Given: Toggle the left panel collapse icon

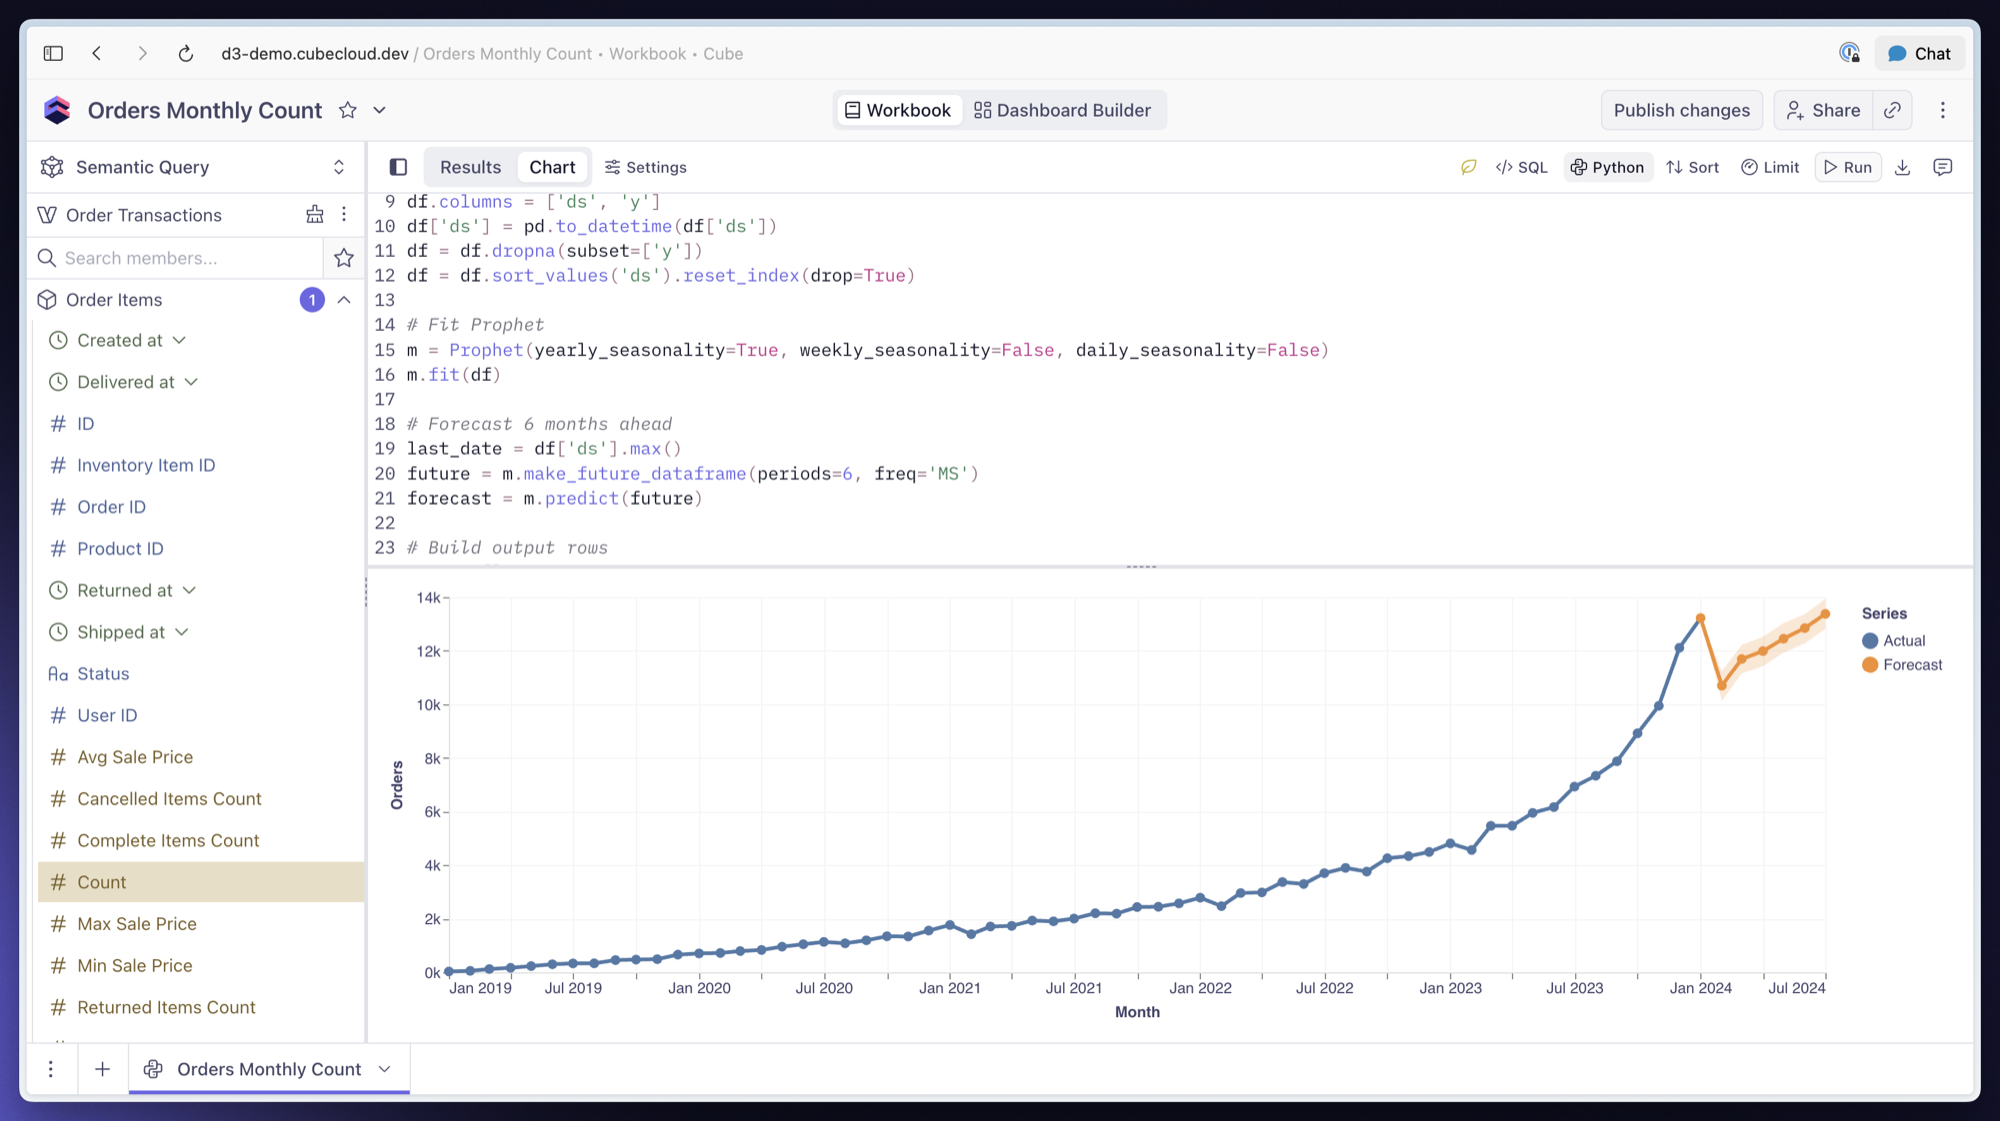Looking at the screenshot, I should [x=398, y=167].
